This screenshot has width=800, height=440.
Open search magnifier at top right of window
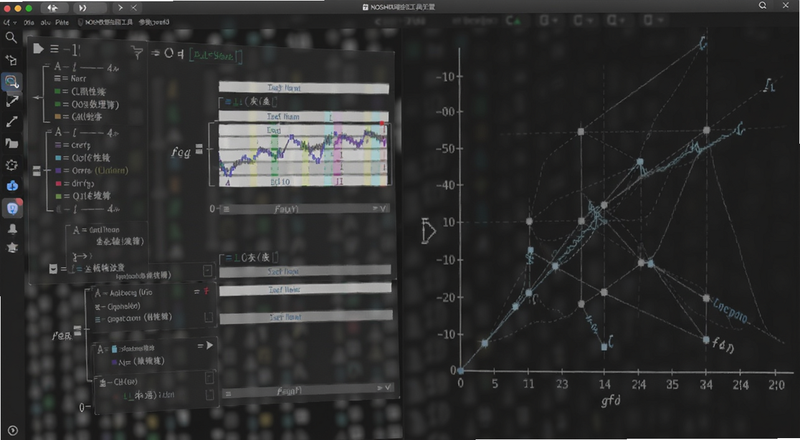pos(762,6)
